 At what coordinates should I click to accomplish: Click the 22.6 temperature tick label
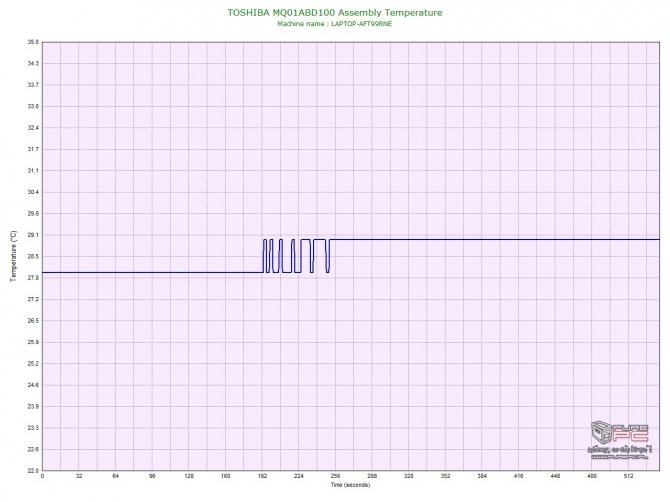(x=33, y=449)
